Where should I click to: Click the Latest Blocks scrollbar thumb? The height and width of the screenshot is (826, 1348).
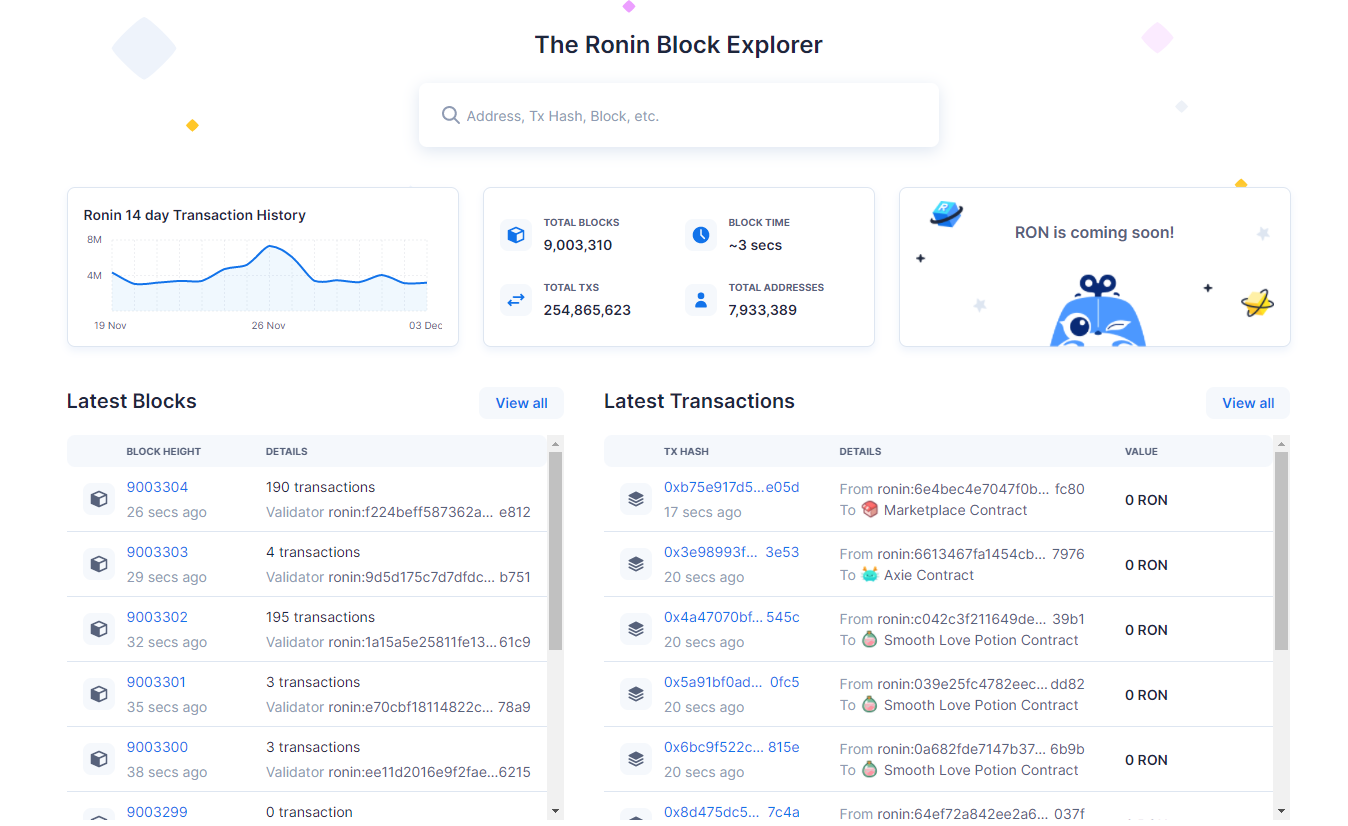[x=556, y=551]
